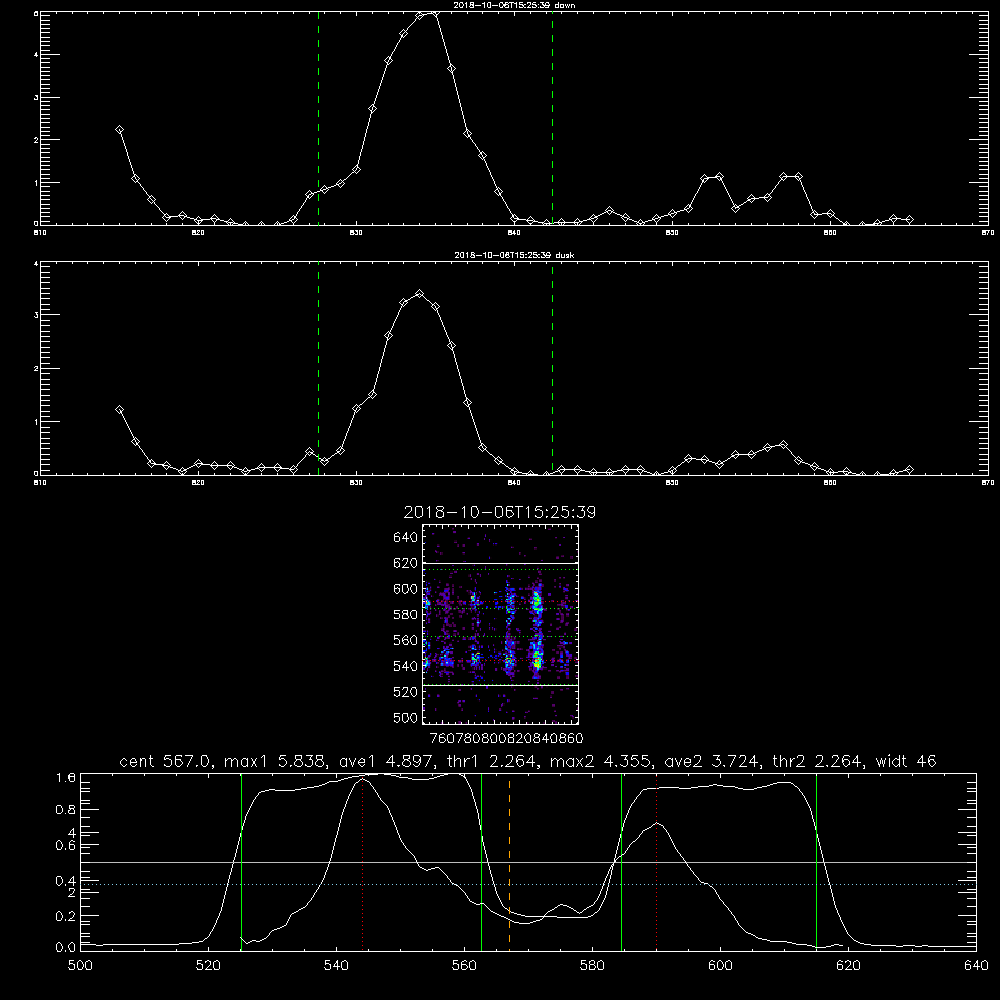Click the solid green line near 615
This screenshot has width=1000, height=1000.
[816, 861]
